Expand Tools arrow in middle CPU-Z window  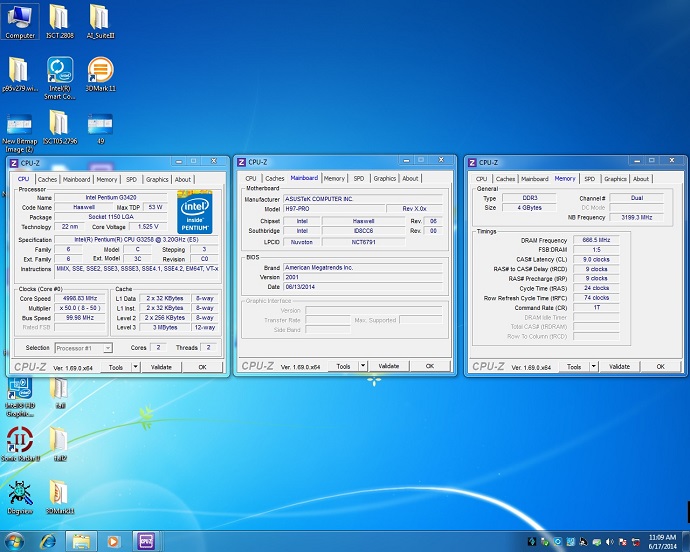point(363,366)
